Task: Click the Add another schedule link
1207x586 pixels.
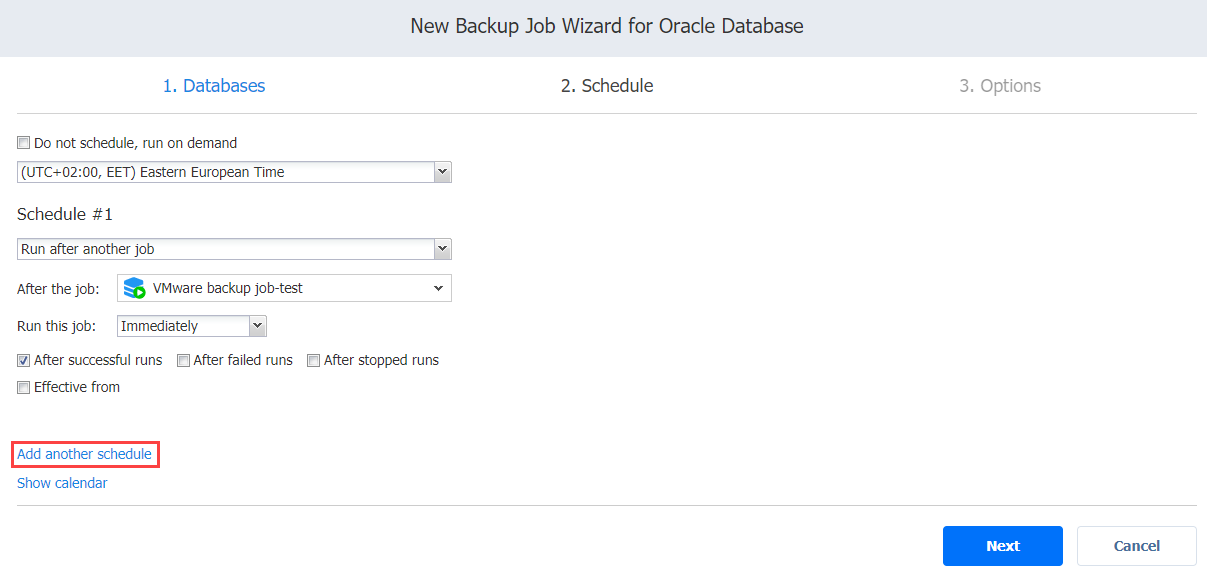Action: pos(85,454)
